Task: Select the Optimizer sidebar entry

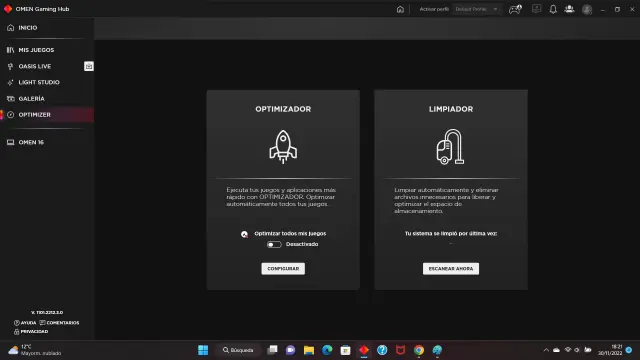Action: click(47, 115)
